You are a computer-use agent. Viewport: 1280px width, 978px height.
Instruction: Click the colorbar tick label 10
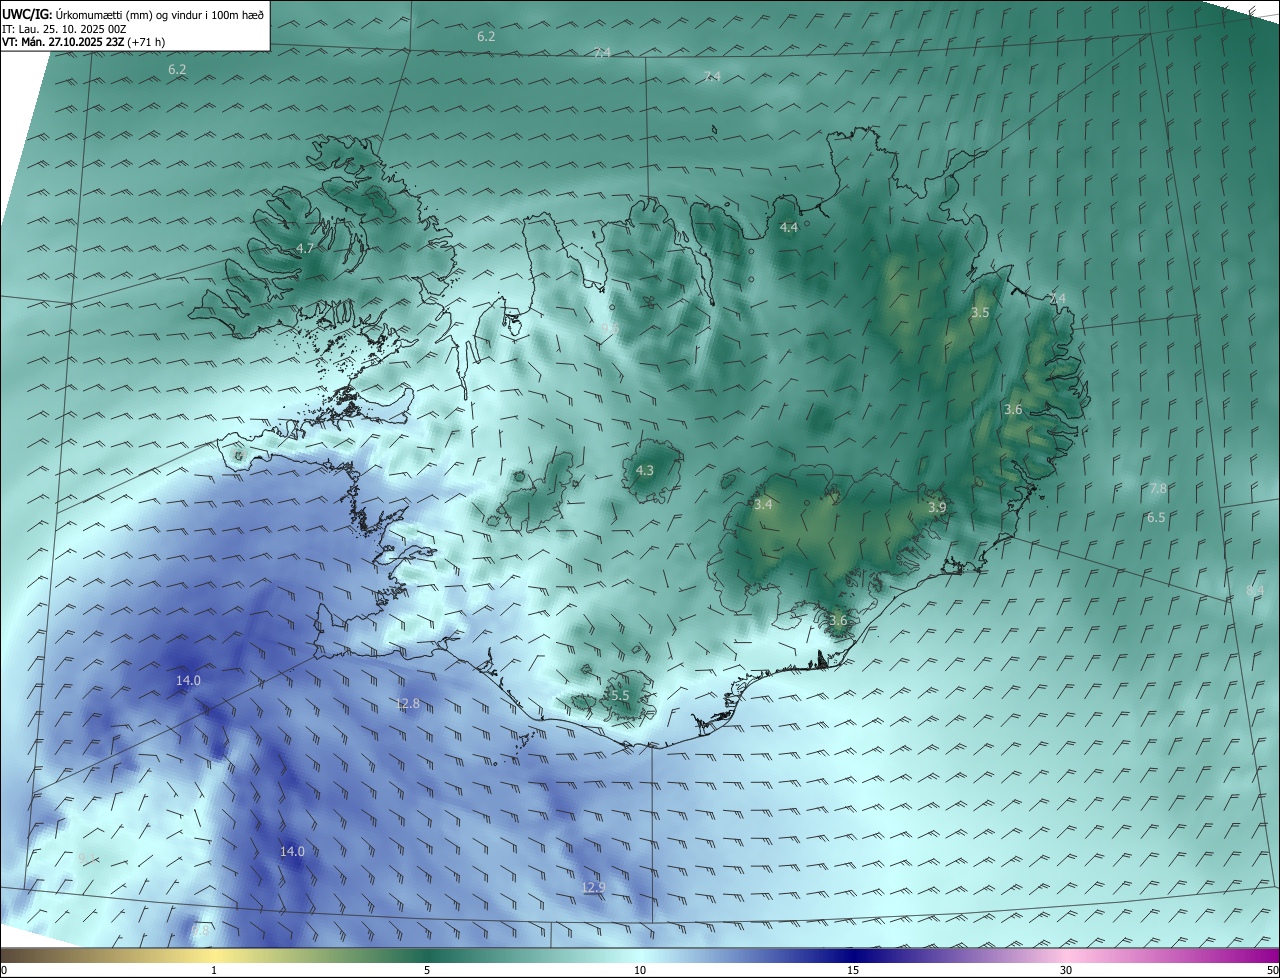(x=640, y=970)
